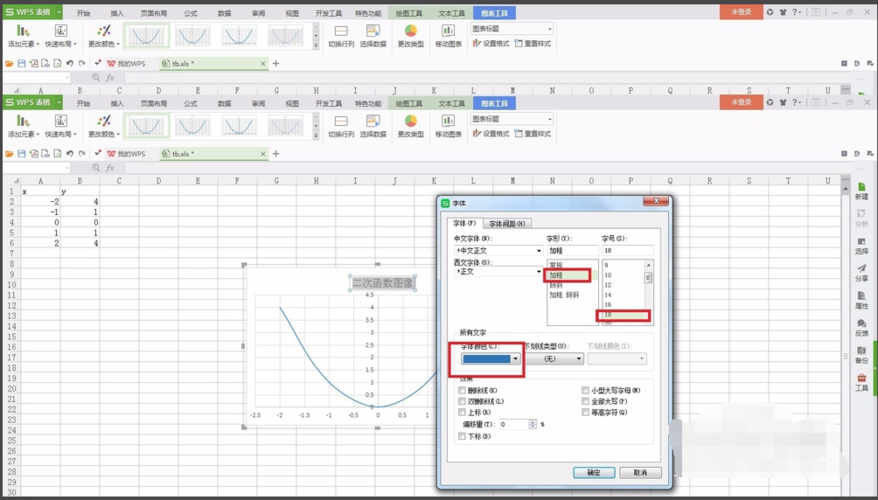Switch to the 字符间距 tab in dialog
Viewport: 878px width, 500px height.
click(508, 224)
